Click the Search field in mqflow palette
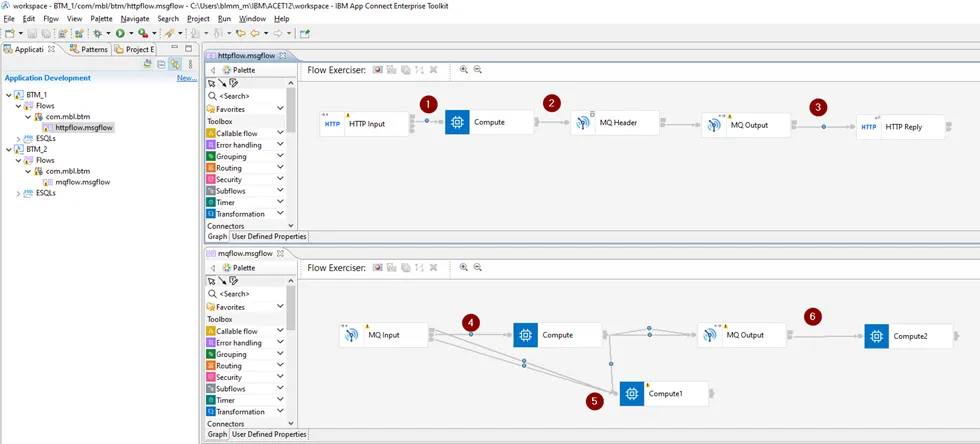The height and width of the screenshot is (444, 980). [246, 293]
